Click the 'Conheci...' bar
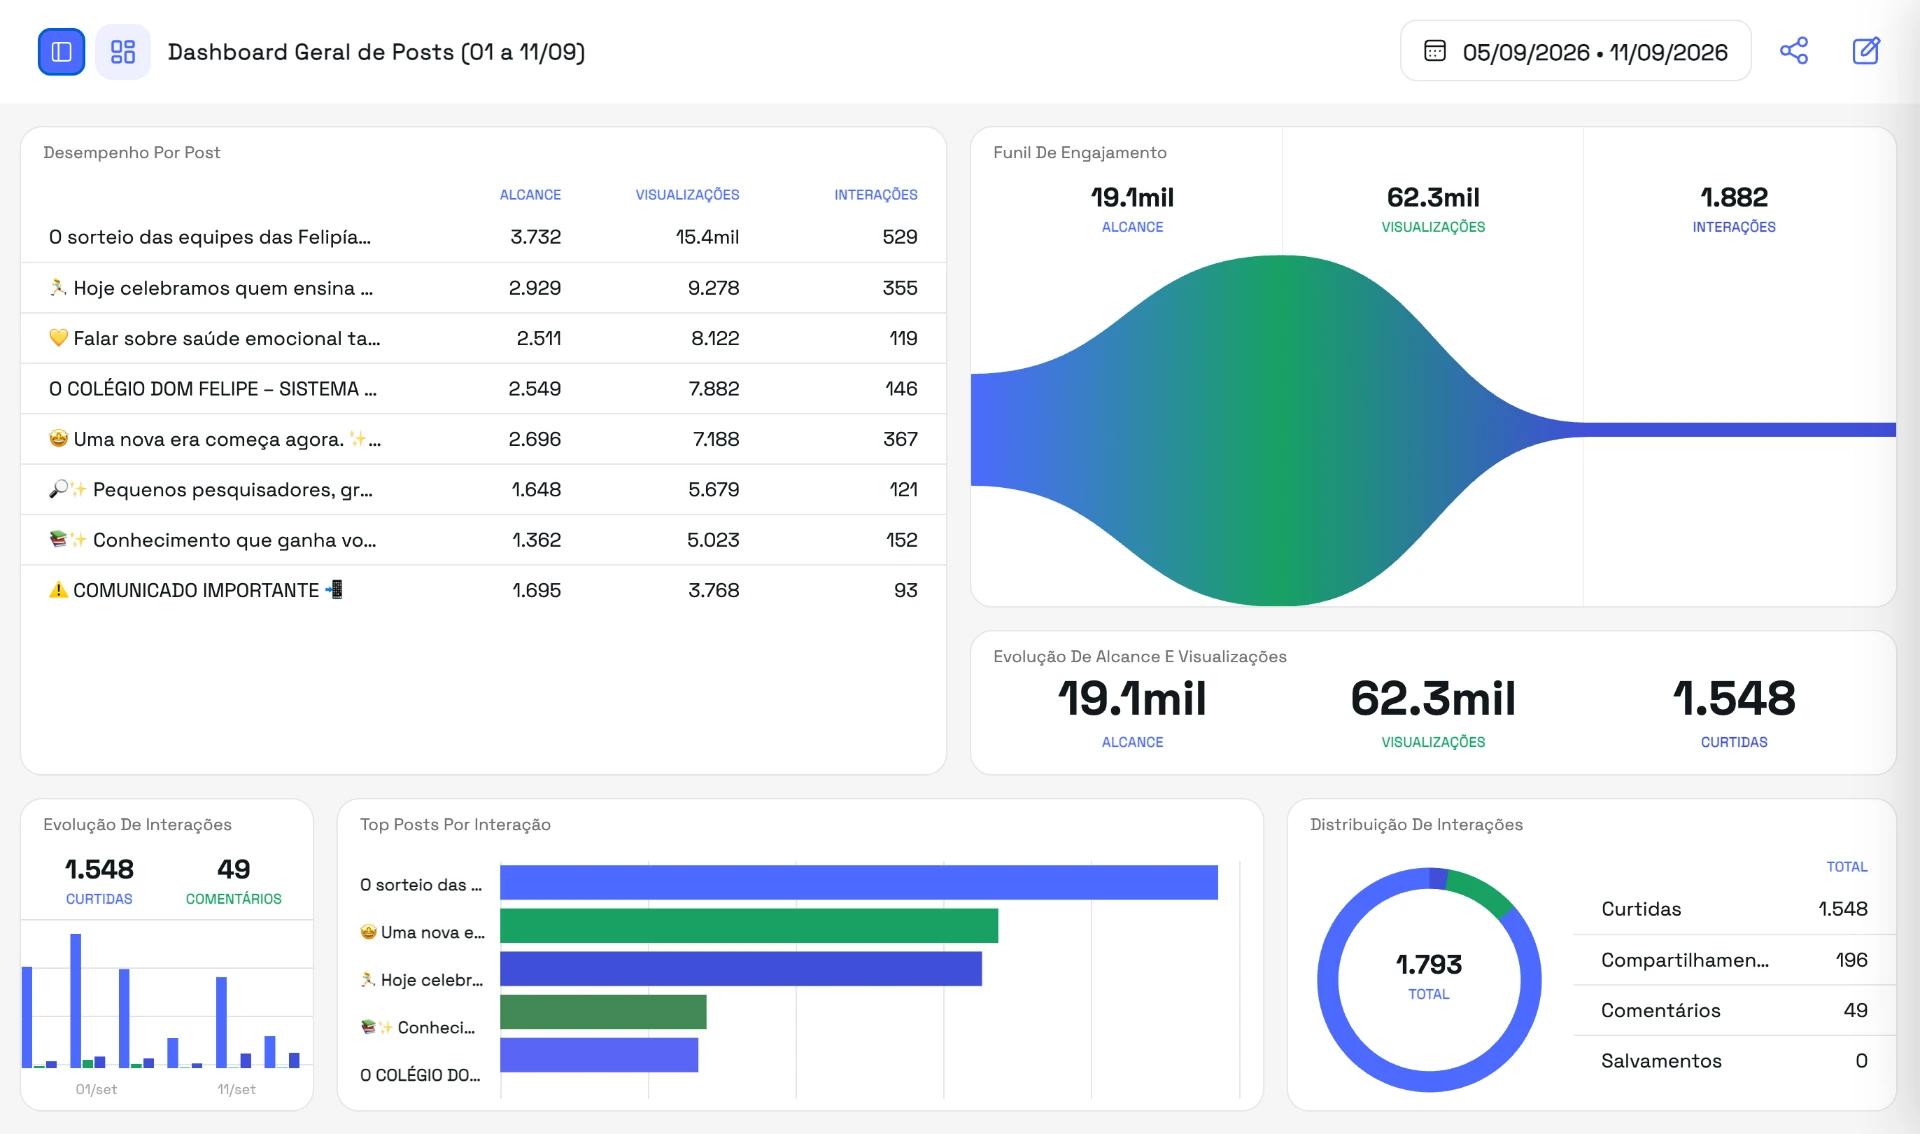Viewport: 1920px width, 1134px height. [x=603, y=1012]
